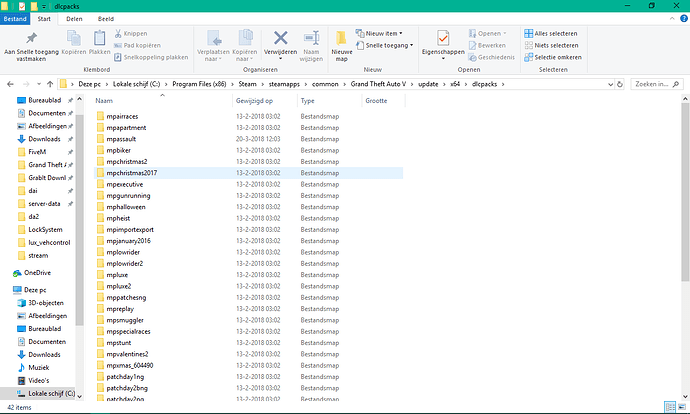The width and height of the screenshot is (690, 414).
Task: Click navigation pane scrollbar down arrow
Action: 79,396
